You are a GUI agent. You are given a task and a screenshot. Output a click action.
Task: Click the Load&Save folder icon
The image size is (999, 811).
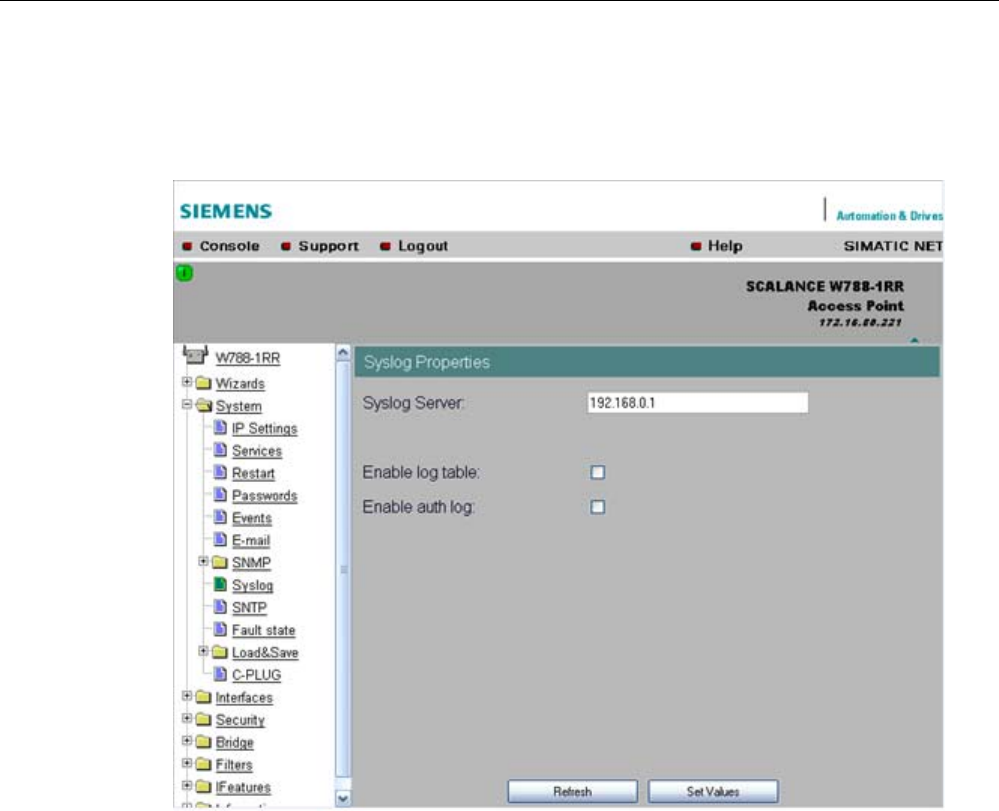coord(220,652)
